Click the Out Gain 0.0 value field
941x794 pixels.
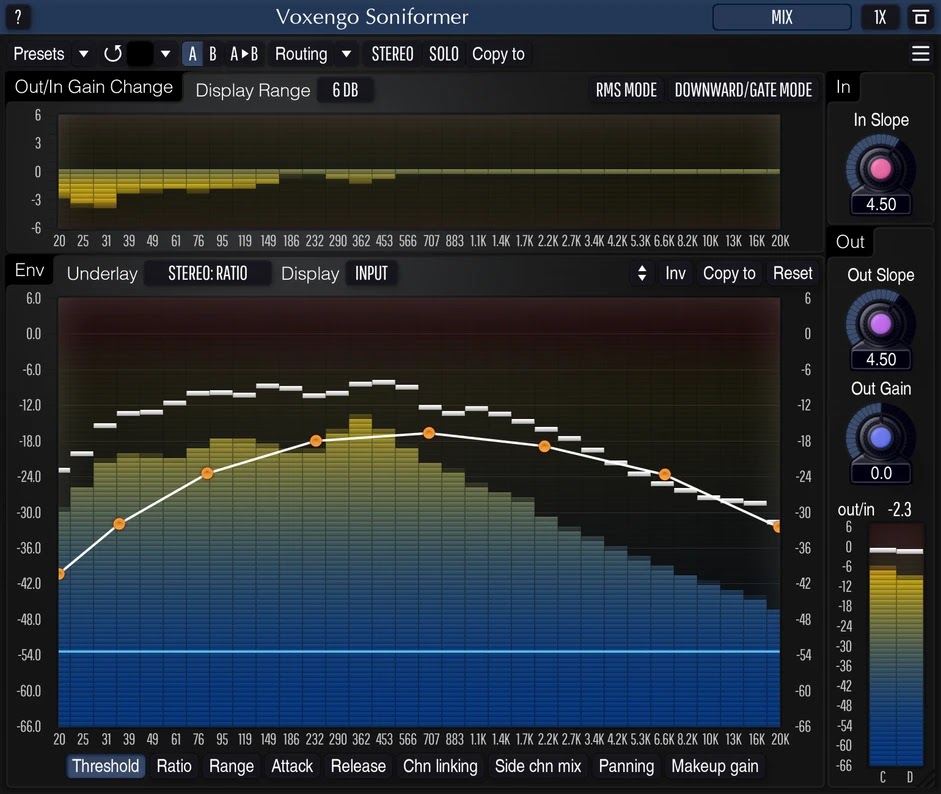pos(880,473)
